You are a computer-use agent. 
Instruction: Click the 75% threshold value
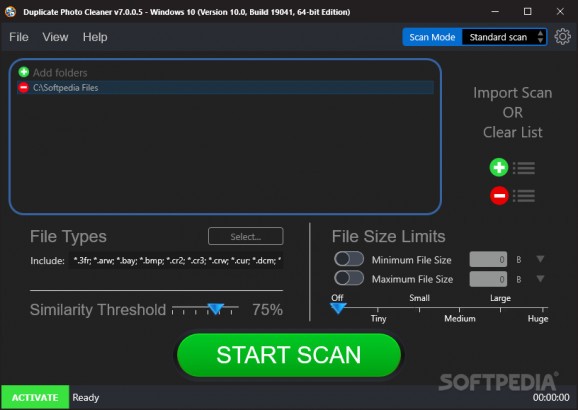point(267,309)
